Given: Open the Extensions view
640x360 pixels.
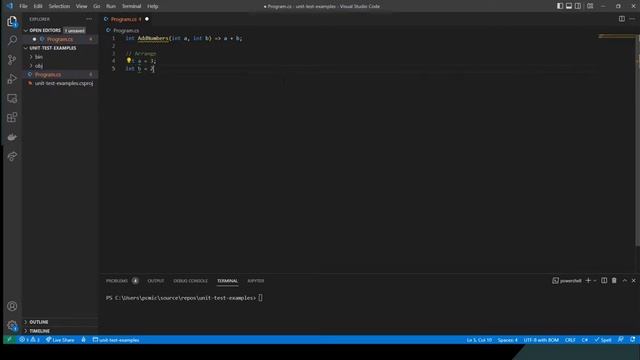Looking at the screenshot, I should pos(12,118).
